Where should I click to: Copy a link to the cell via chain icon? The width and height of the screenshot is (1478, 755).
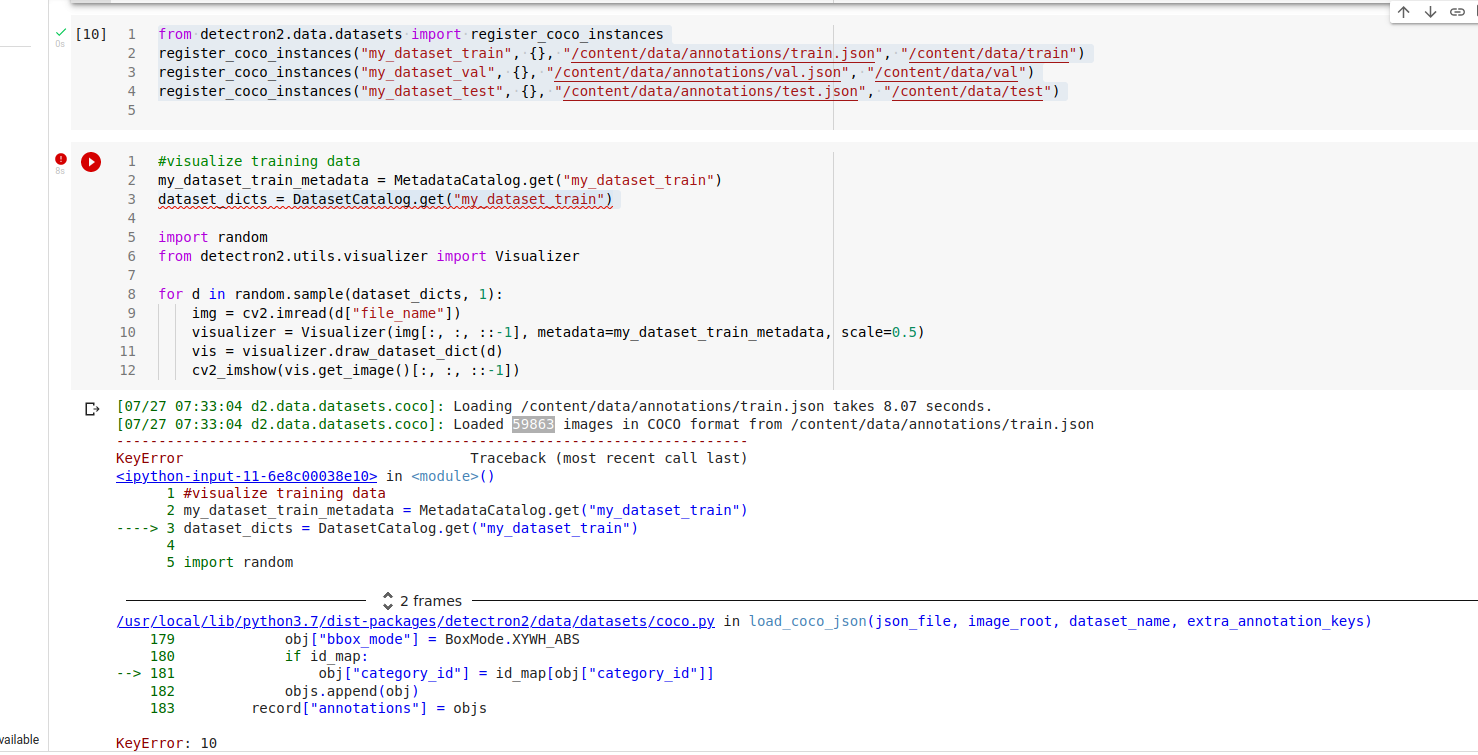click(x=1456, y=12)
